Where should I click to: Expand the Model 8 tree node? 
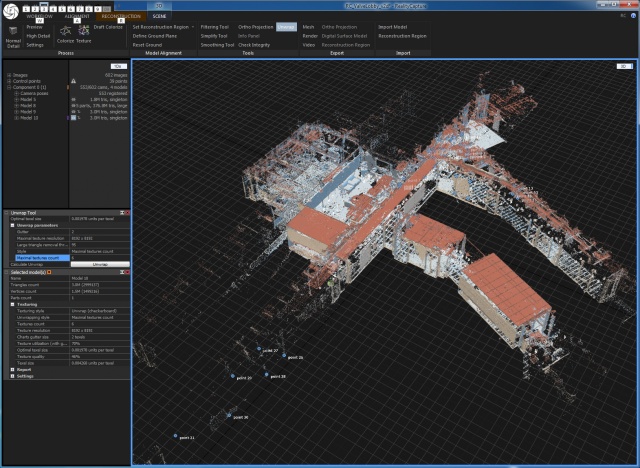coord(16,106)
